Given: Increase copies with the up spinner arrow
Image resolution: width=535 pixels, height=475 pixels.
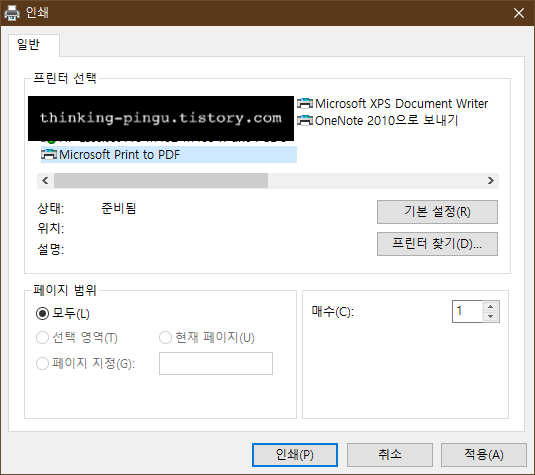Looking at the screenshot, I should pos(491,306).
